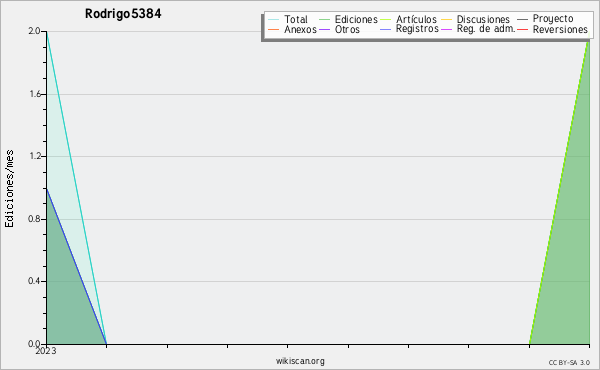This screenshot has width=600, height=370.
Task: Select the Artículos legend entry
Action: [416, 19]
